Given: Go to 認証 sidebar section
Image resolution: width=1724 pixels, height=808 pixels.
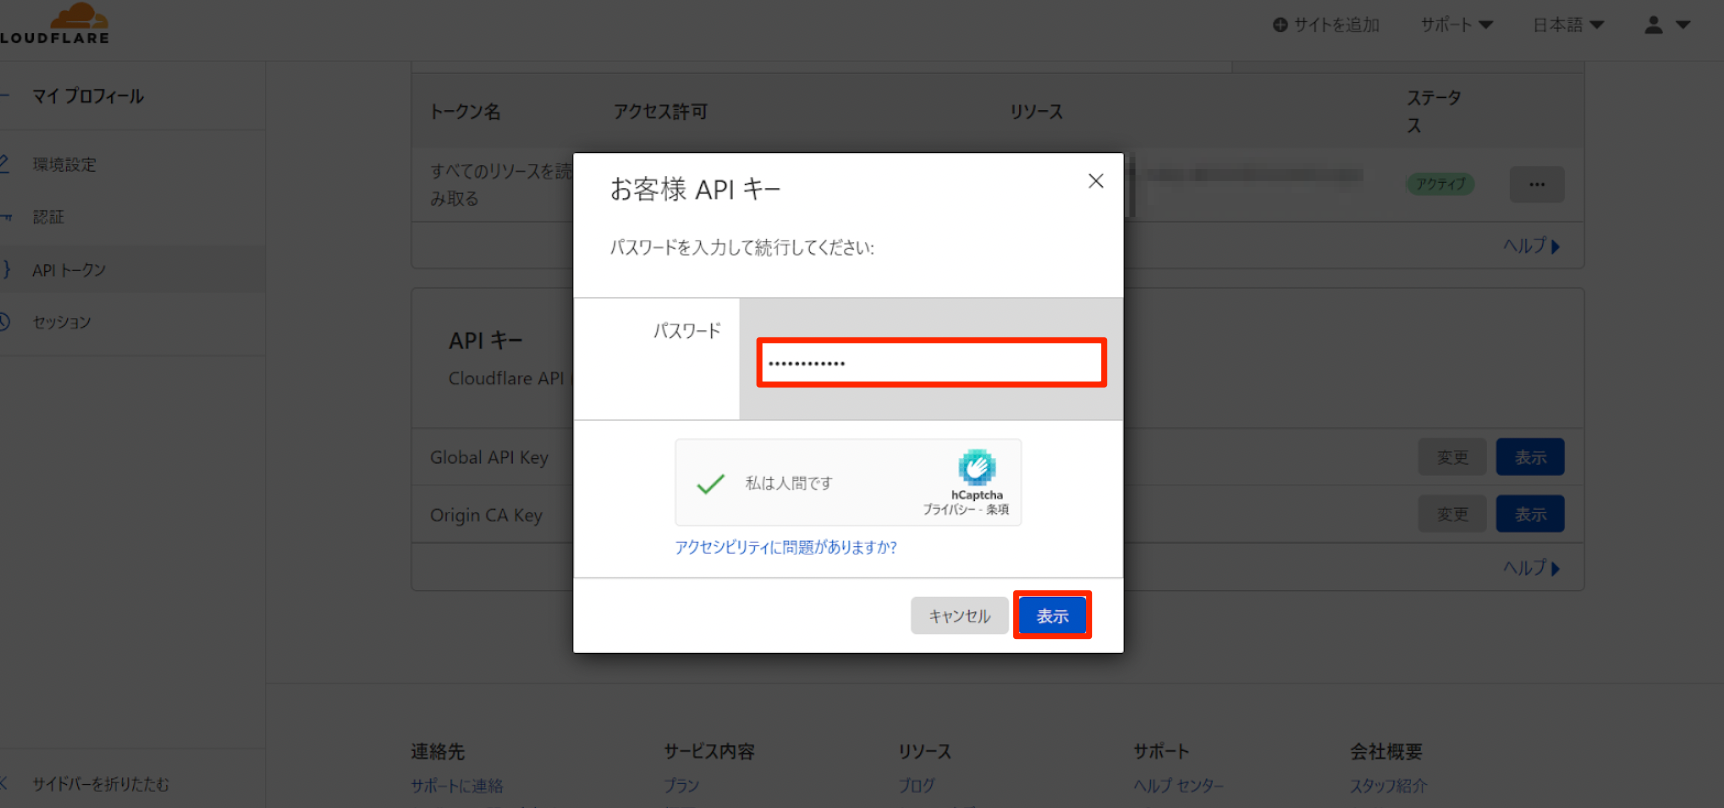Looking at the screenshot, I should tap(48, 217).
